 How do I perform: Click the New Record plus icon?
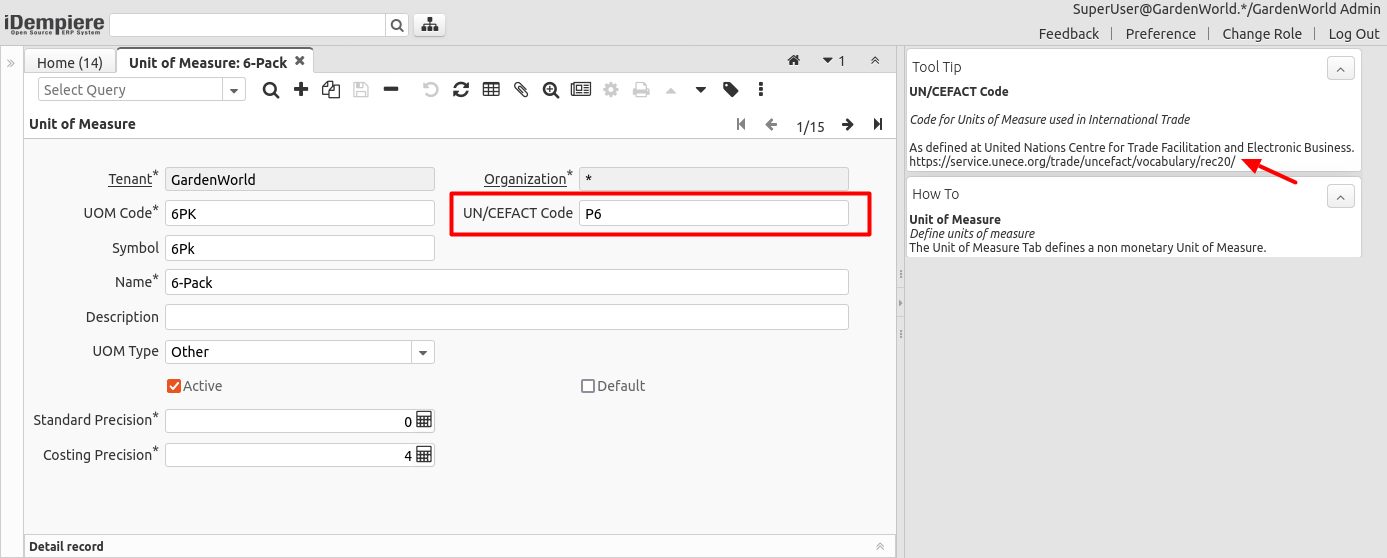point(300,90)
